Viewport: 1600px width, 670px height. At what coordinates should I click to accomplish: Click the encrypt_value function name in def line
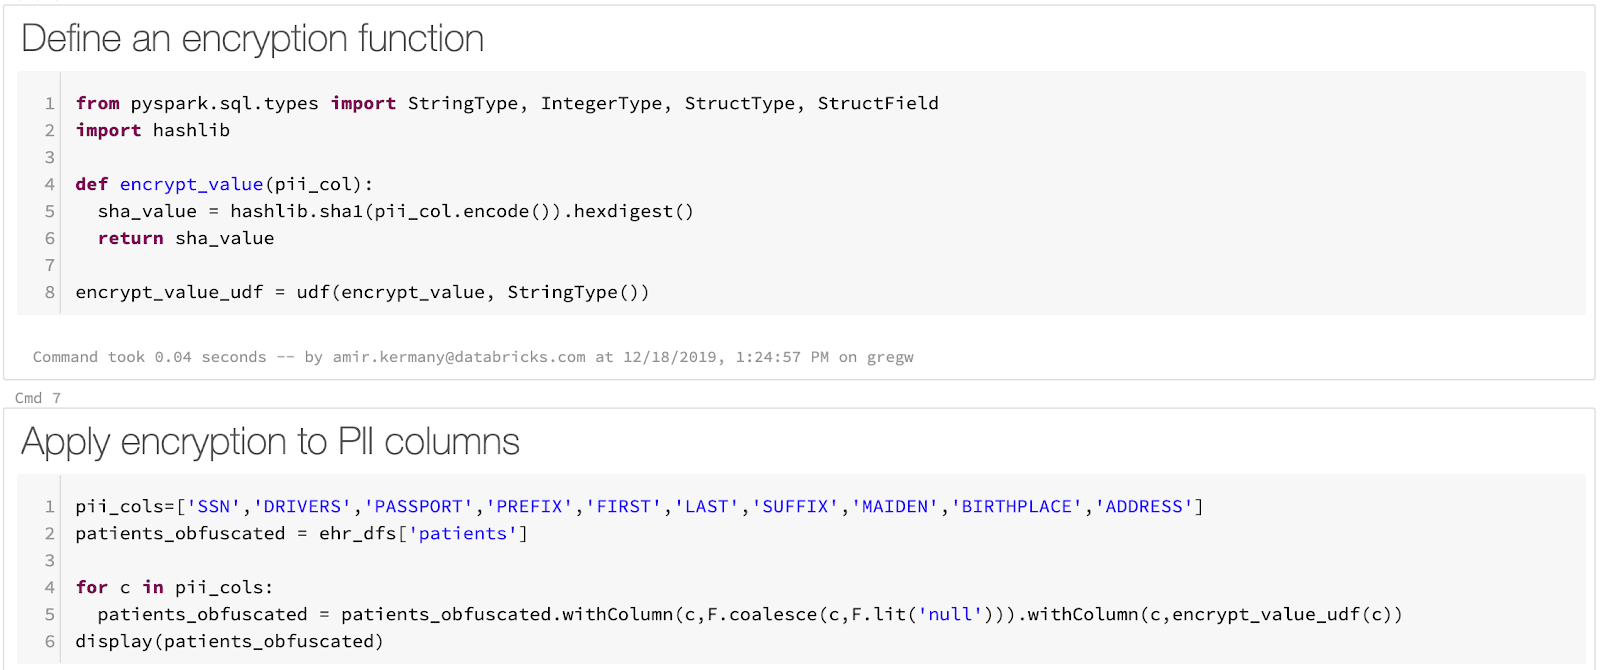point(191,184)
